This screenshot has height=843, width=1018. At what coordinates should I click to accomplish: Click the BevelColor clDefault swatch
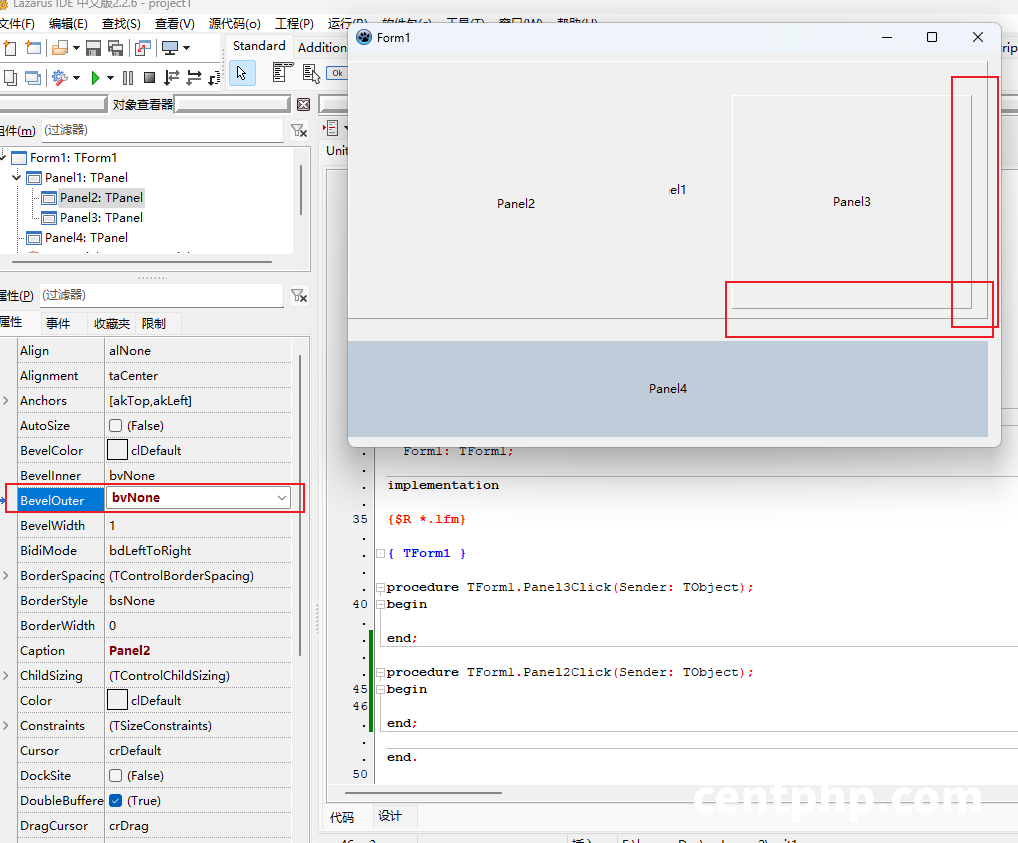(117, 450)
